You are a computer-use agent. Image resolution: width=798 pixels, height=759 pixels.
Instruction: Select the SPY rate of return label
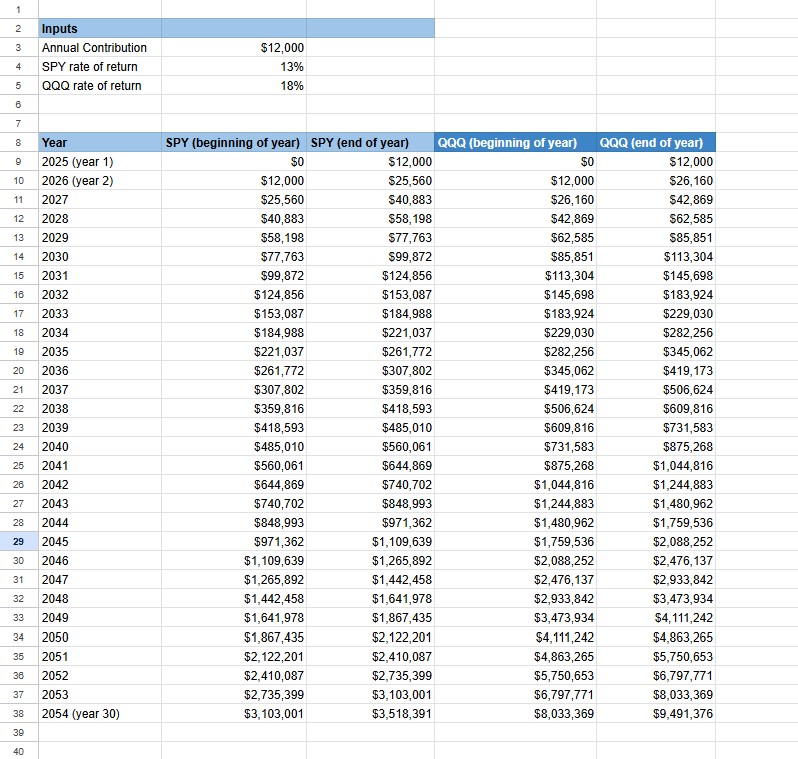coord(98,67)
